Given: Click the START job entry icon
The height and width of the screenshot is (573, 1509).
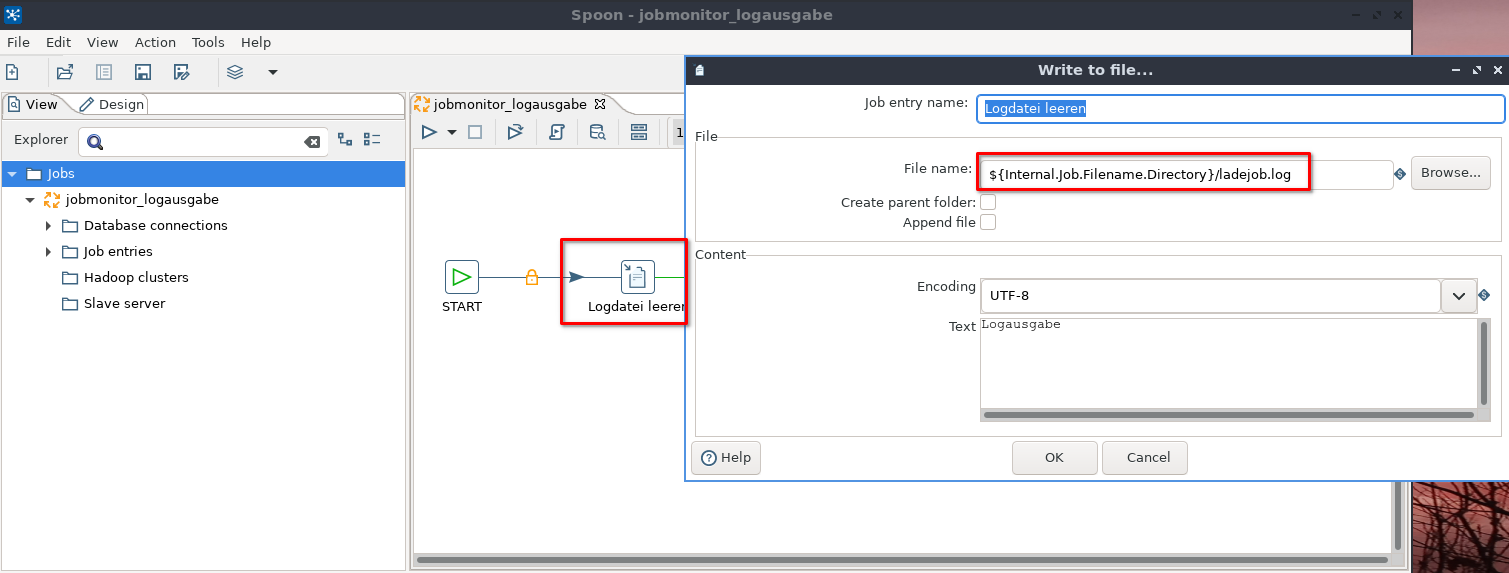Looking at the screenshot, I should 462,276.
